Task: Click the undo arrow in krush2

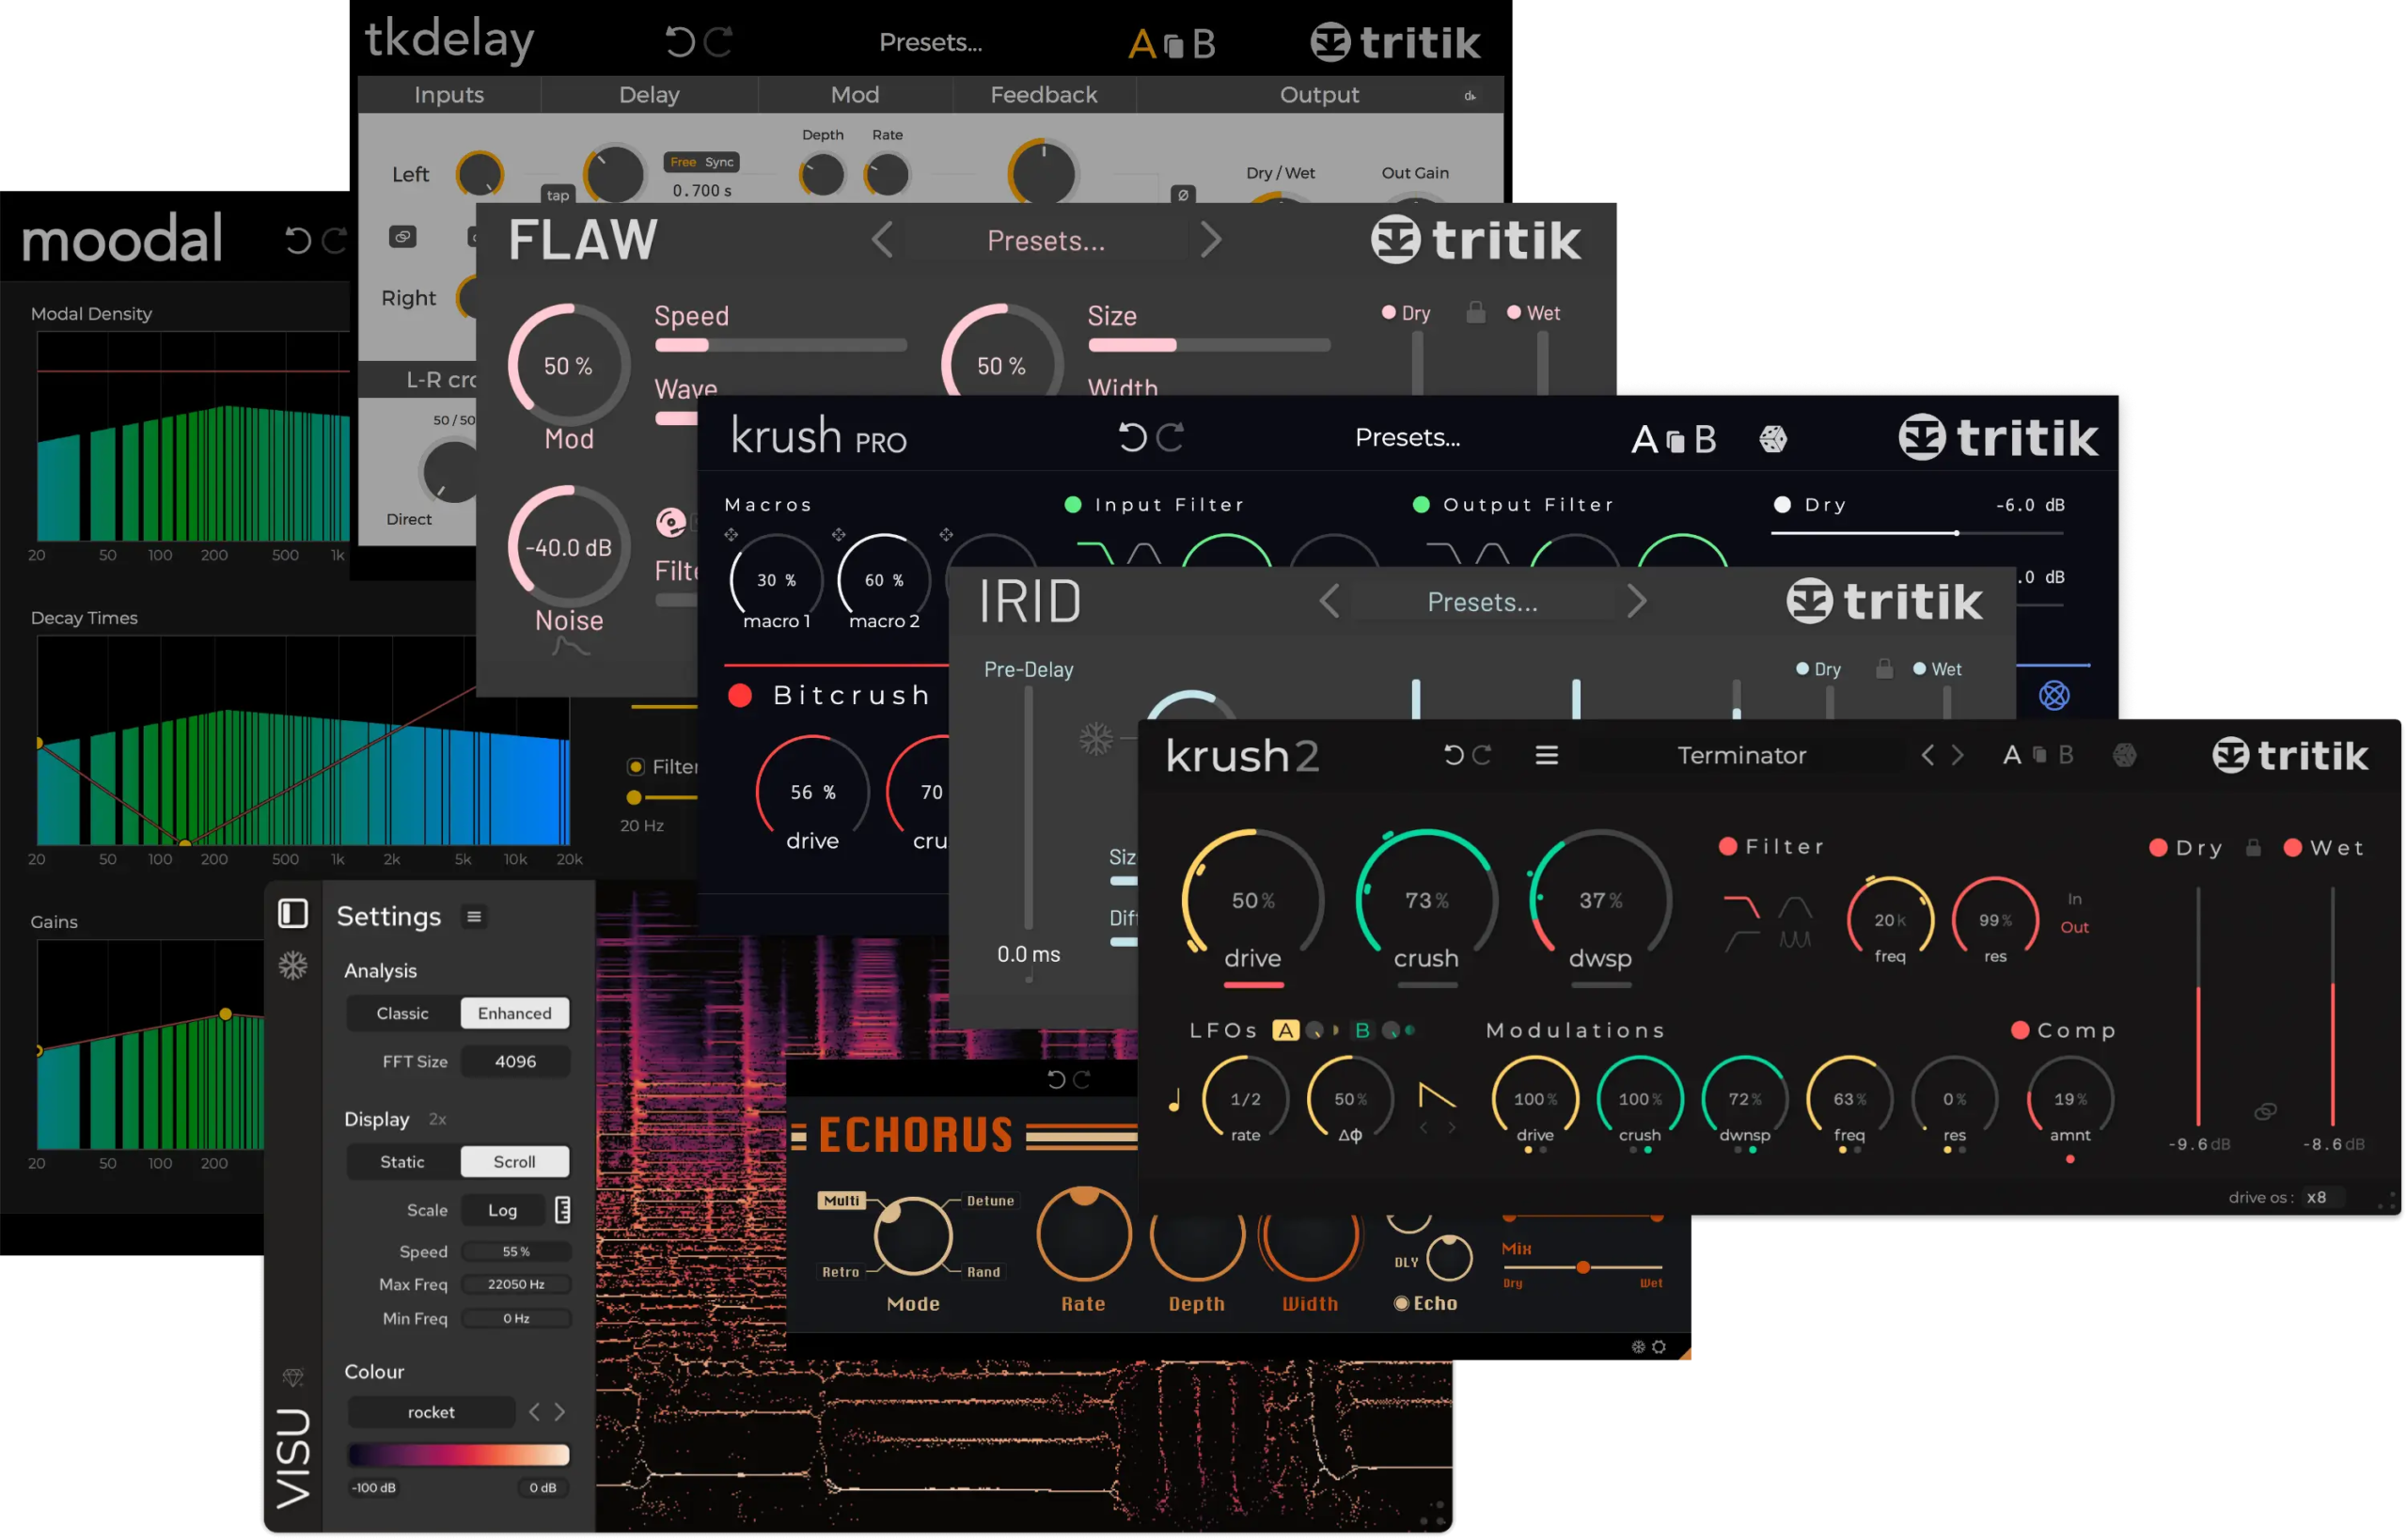Action: click(1453, 755)
